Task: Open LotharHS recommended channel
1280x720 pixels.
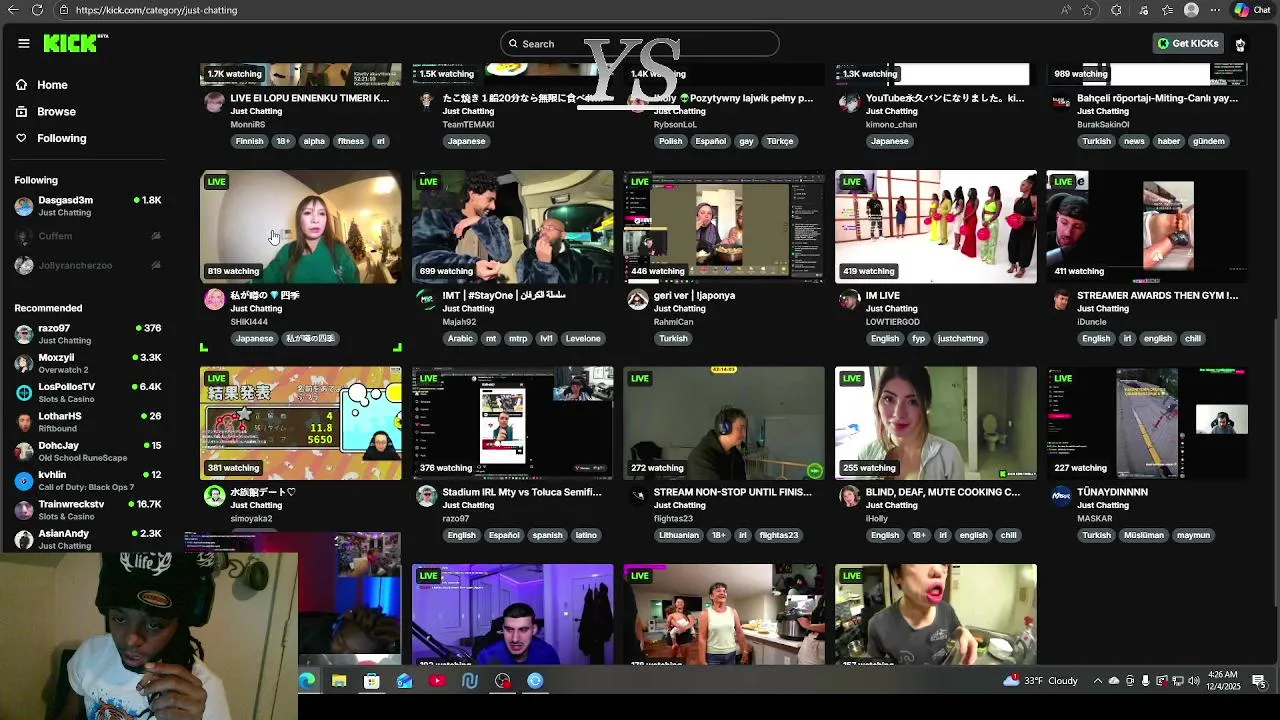Action: 88,422
